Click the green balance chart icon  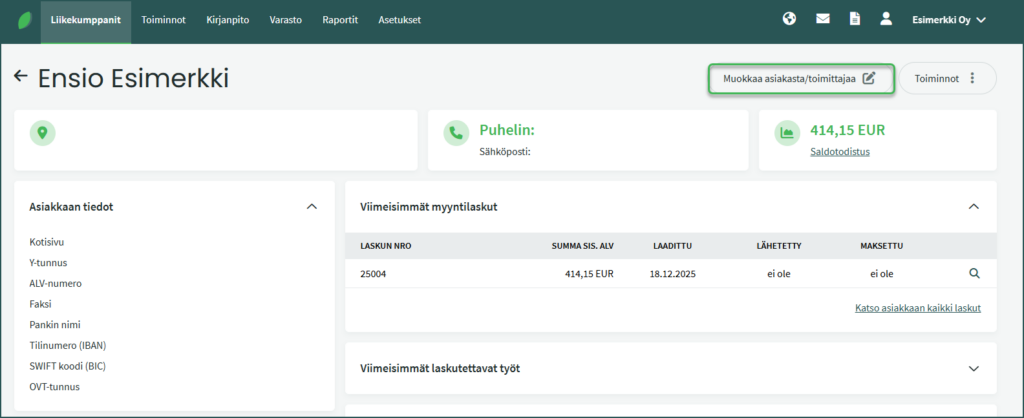coord(787,132)
